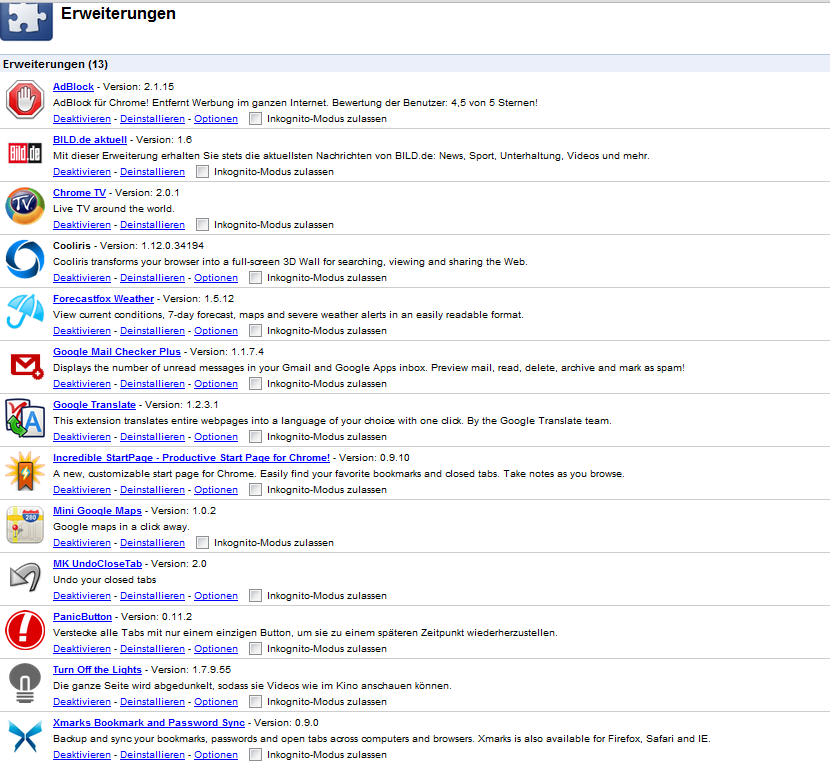Tick incognito checkbox for Mini Google Maps

pyautogui.click(x=202, y=542)
